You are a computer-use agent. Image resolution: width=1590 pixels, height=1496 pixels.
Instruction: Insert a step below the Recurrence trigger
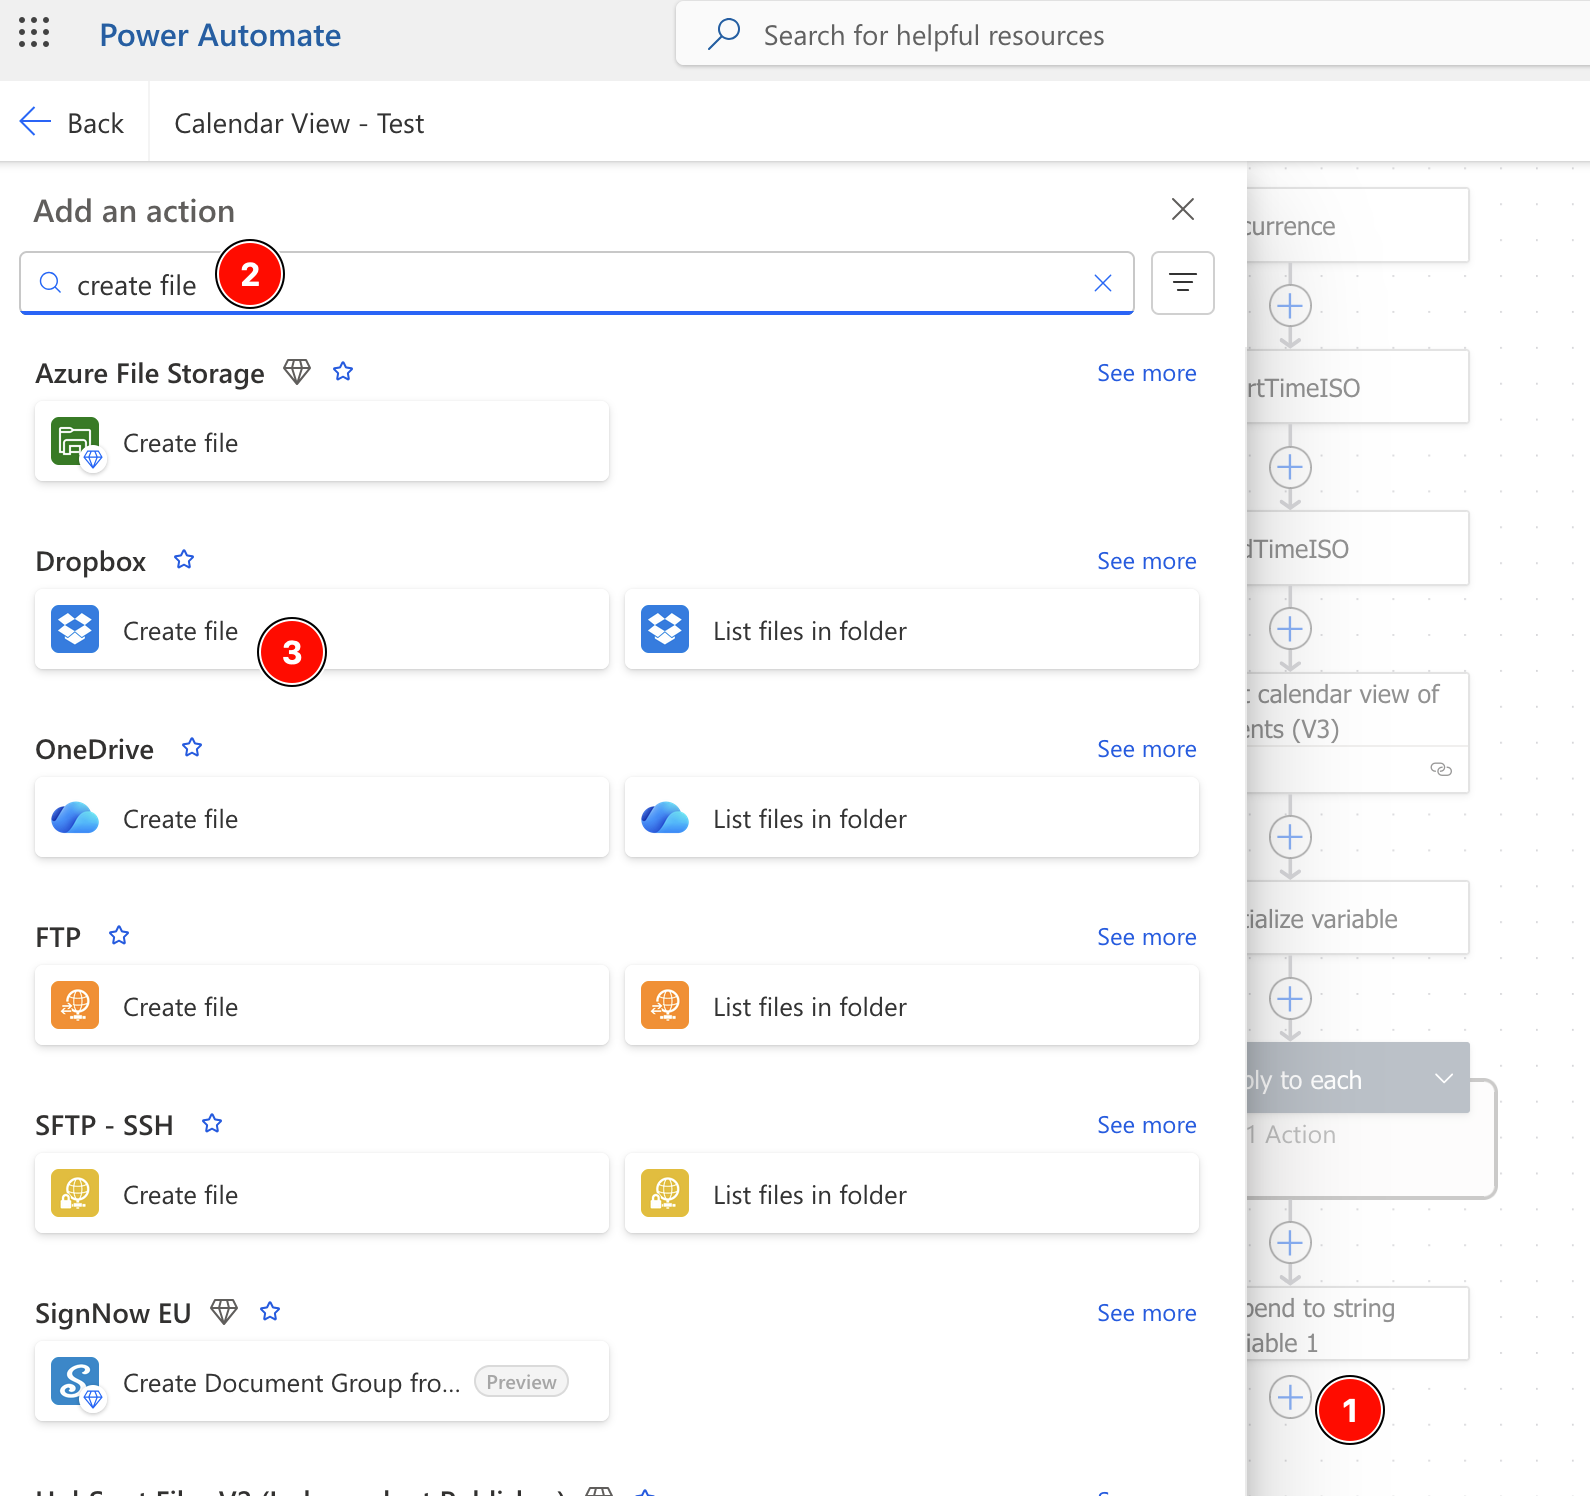[x=1290, y=306]
